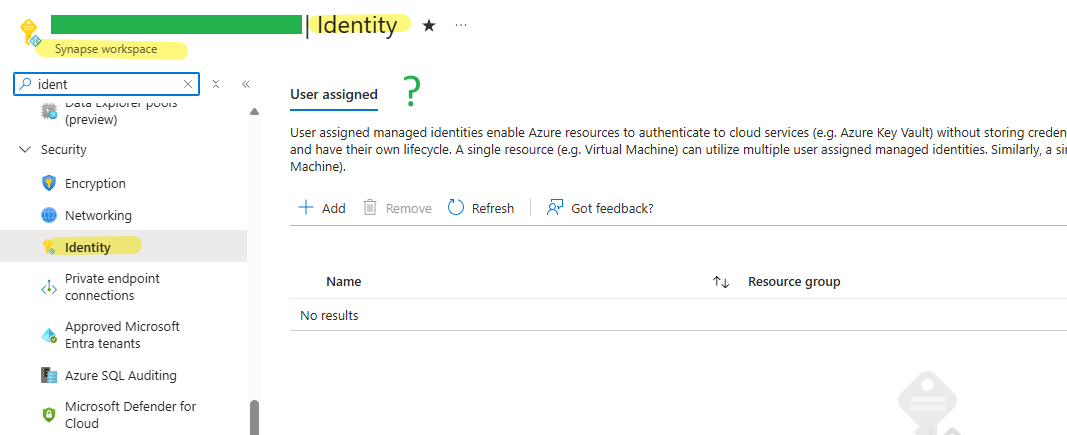
Task: Open the more options ellipsis menu
Action: click(461, 25)
